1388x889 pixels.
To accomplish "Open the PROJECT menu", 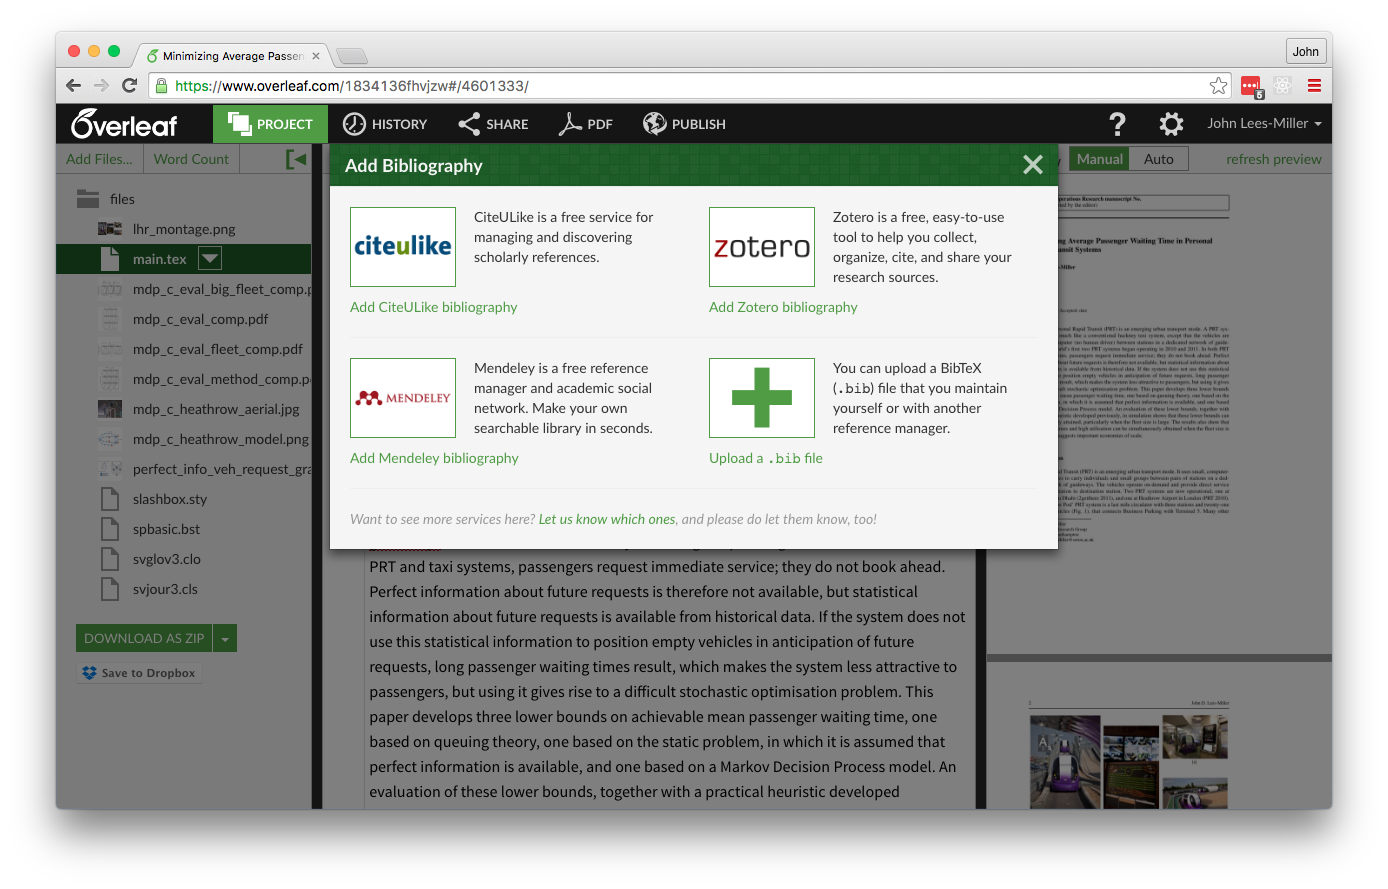I will 270,124.
